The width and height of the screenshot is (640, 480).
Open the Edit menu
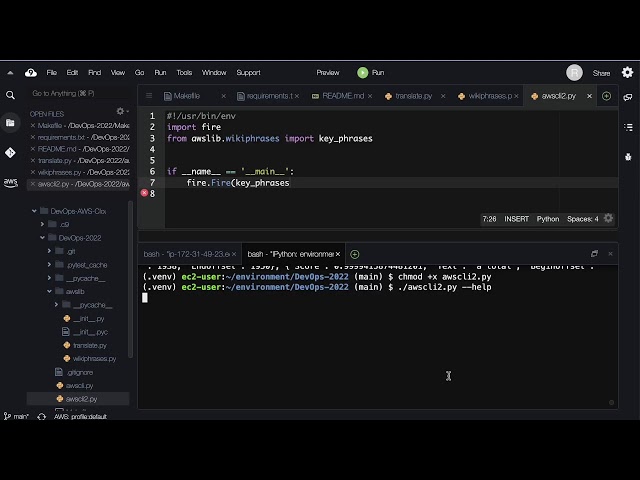[x=72, y=73]
